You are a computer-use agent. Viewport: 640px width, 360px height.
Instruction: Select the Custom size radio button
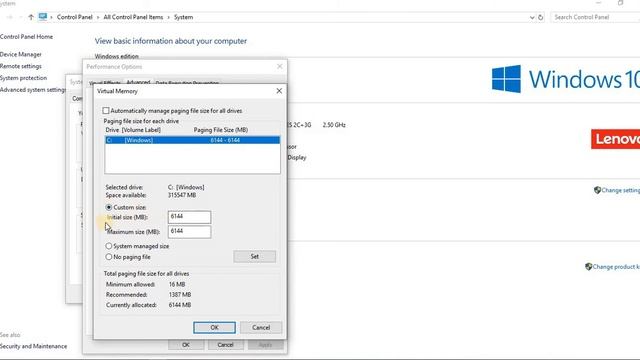click(109, 207)
